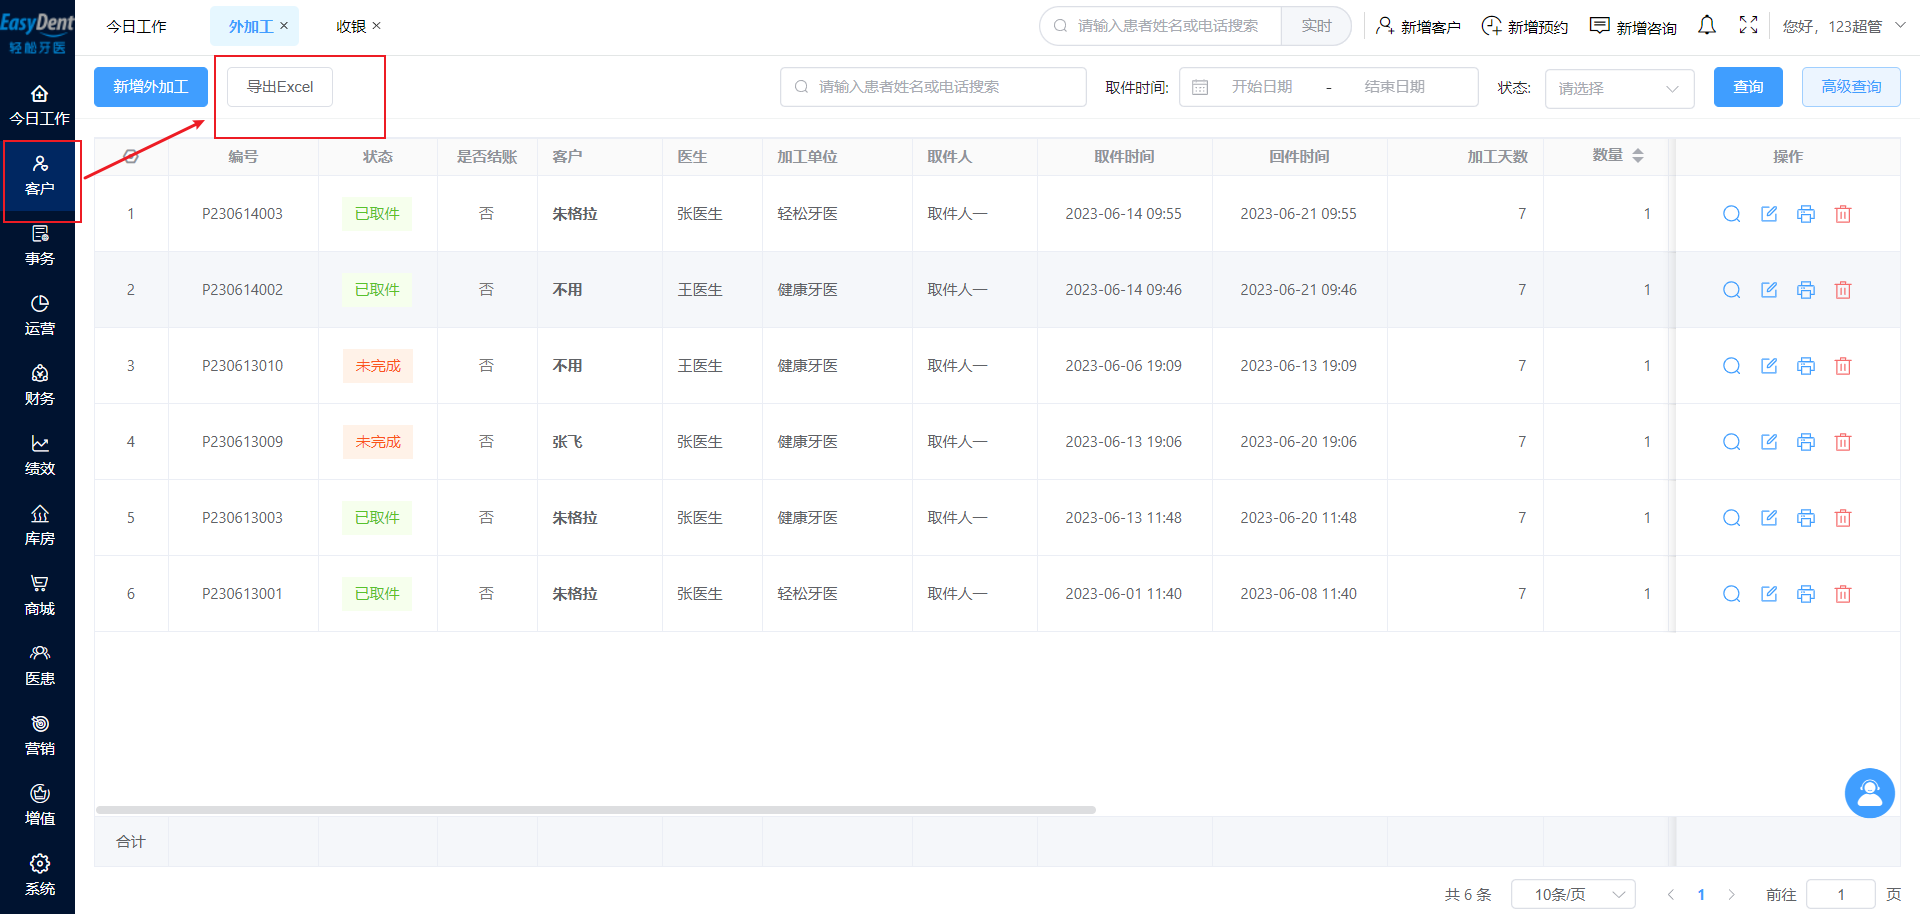Go to the previous page arrow
Image resolution: width=1920 pixels, height=914 pixels.
1670,894
